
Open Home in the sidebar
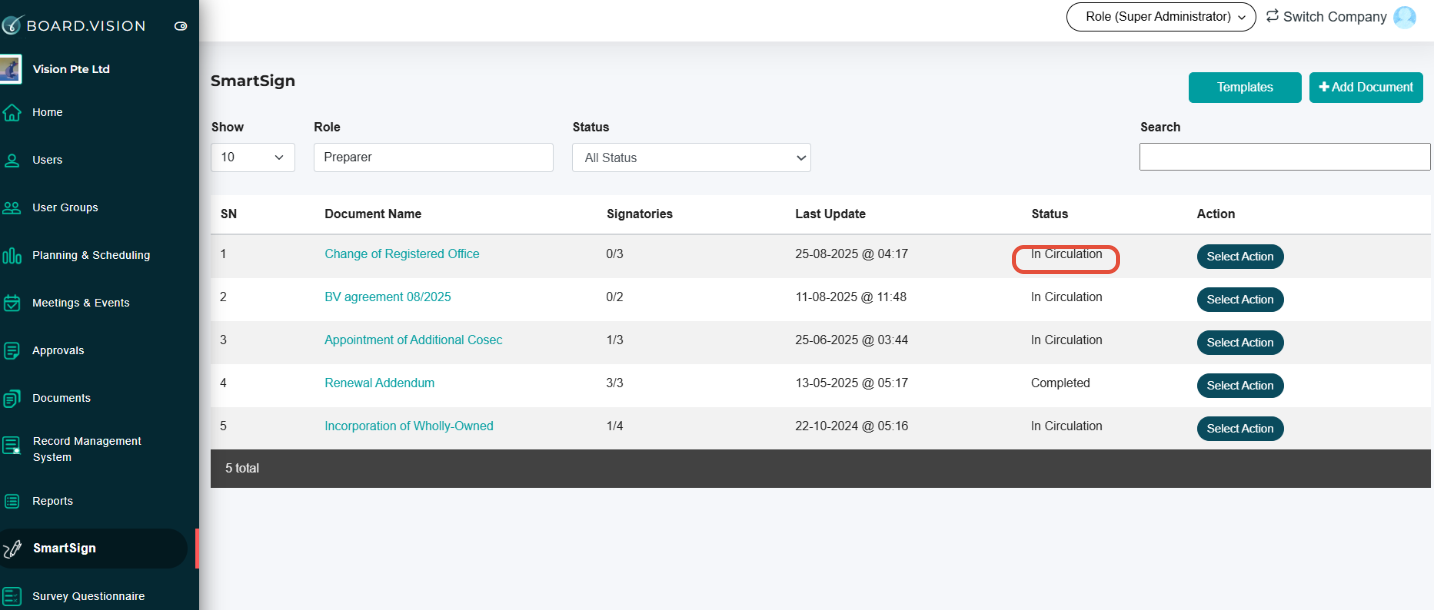47,113
